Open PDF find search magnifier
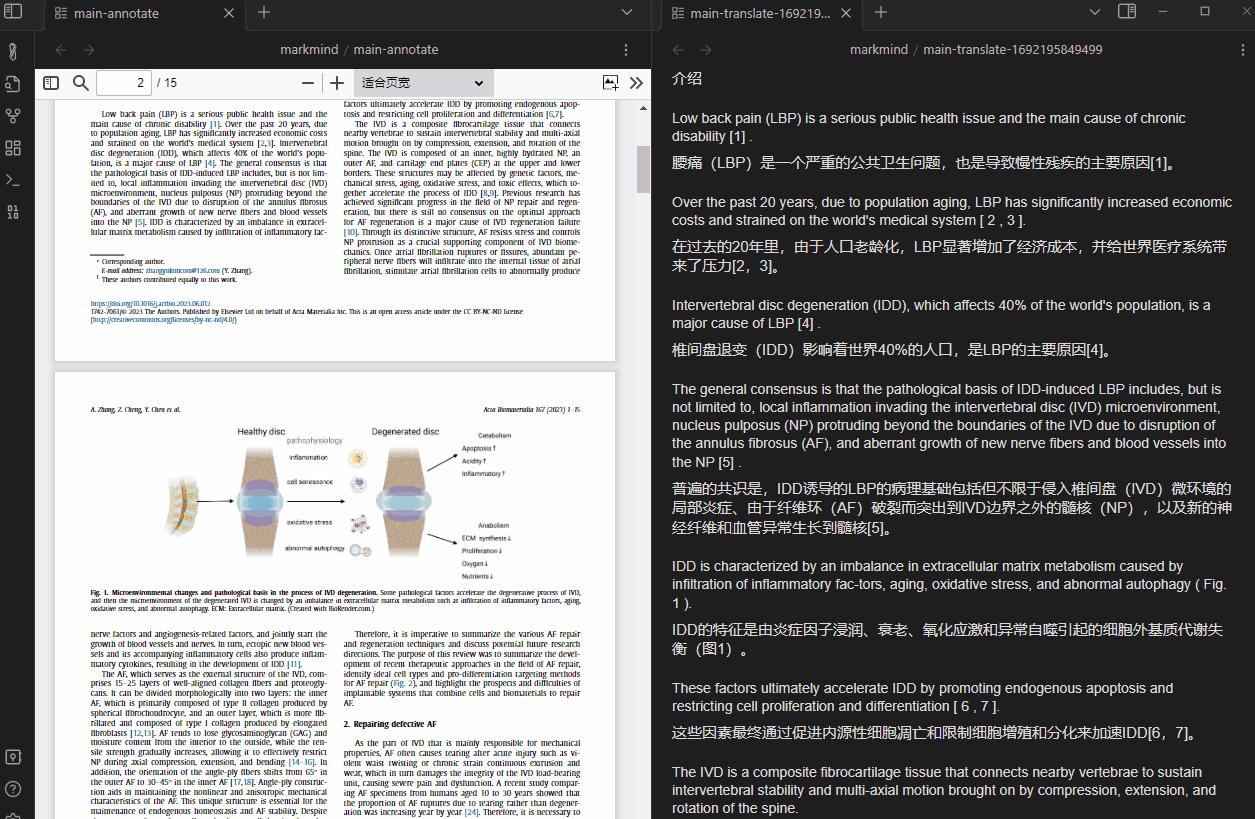Image resolution: width=1255 pixels, height=819 pixels. pos(81,83)
